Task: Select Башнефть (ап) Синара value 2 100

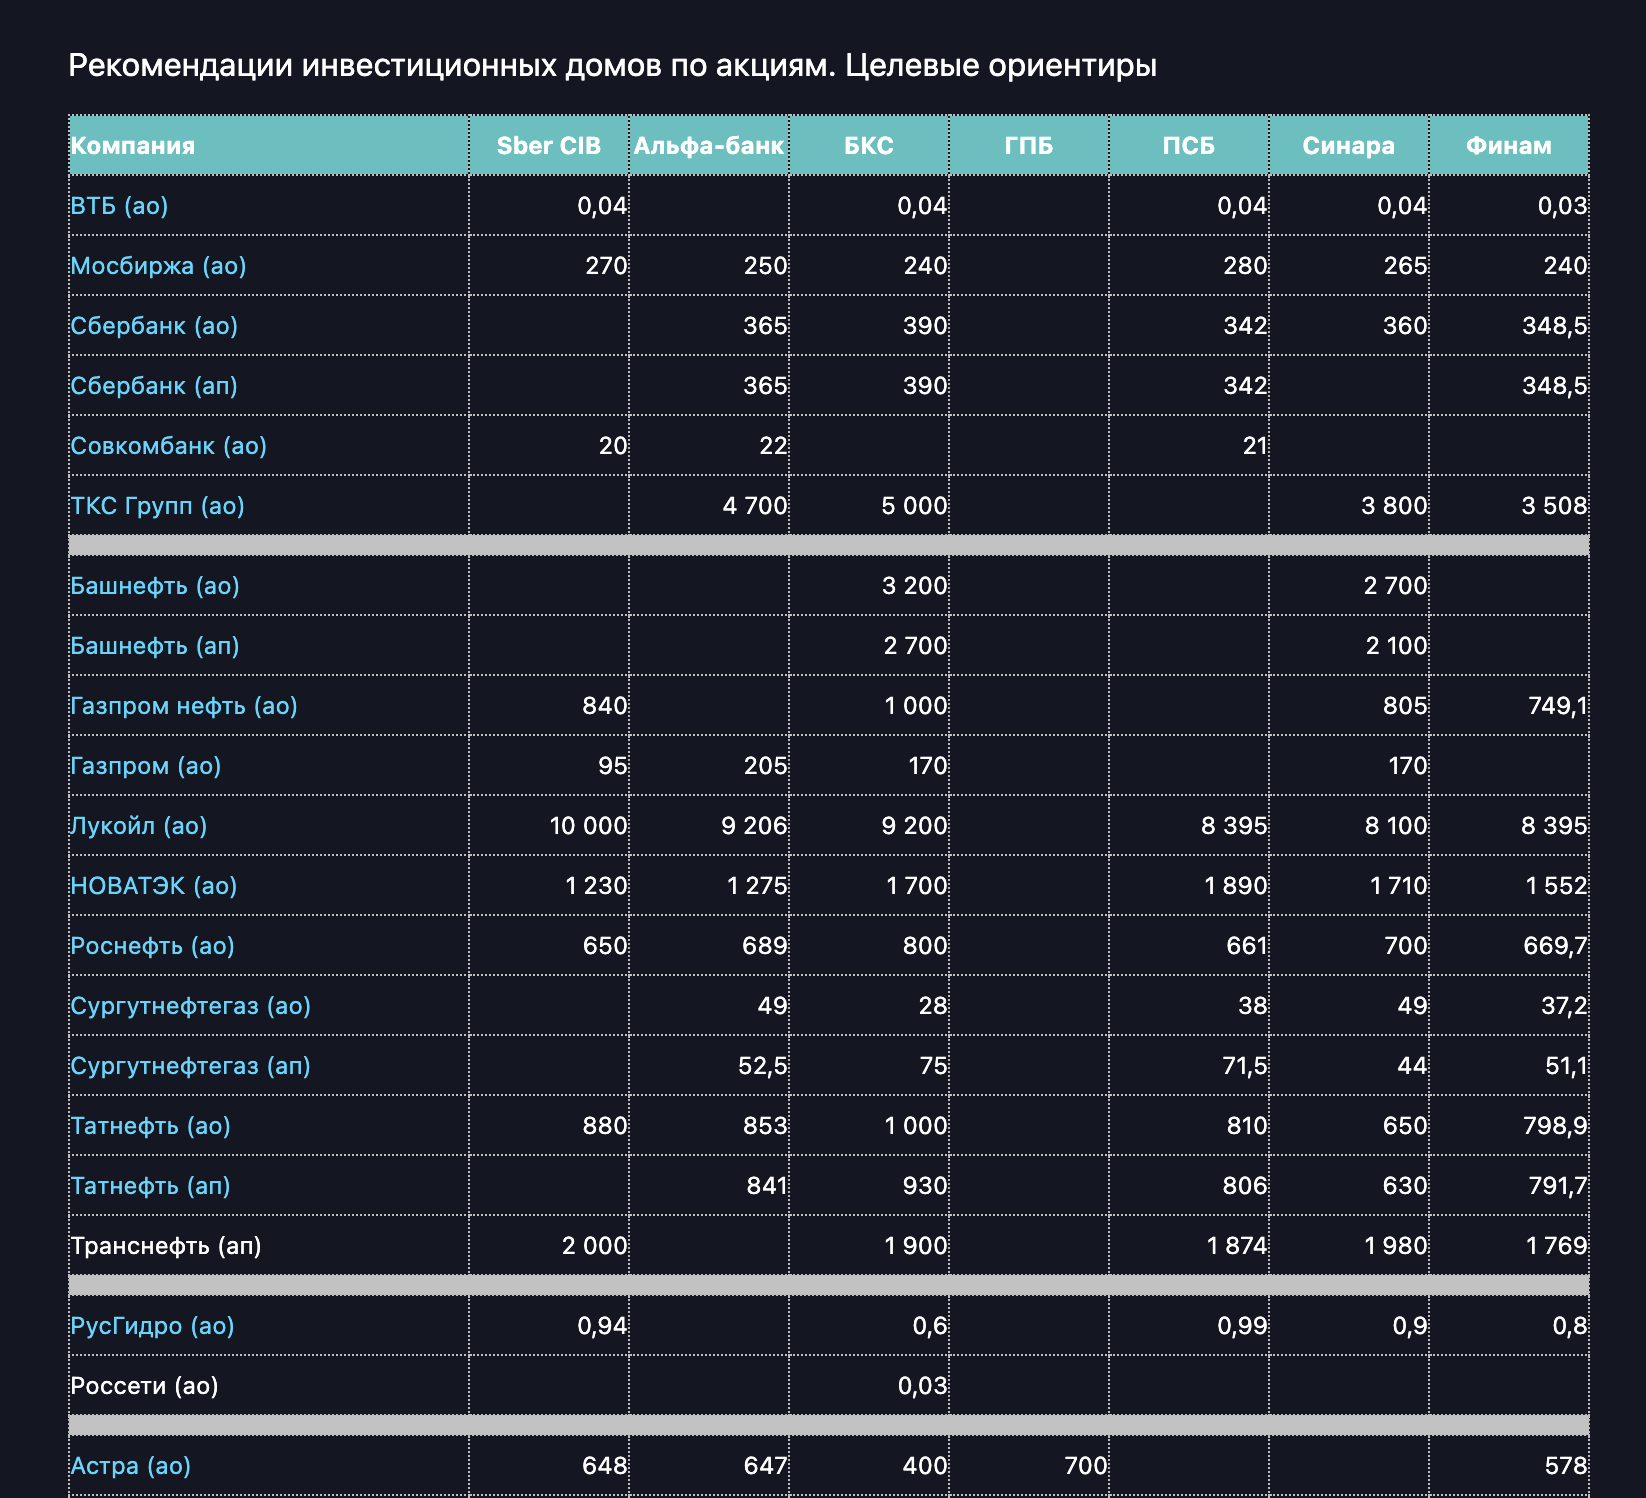Action: point(1397,646)
